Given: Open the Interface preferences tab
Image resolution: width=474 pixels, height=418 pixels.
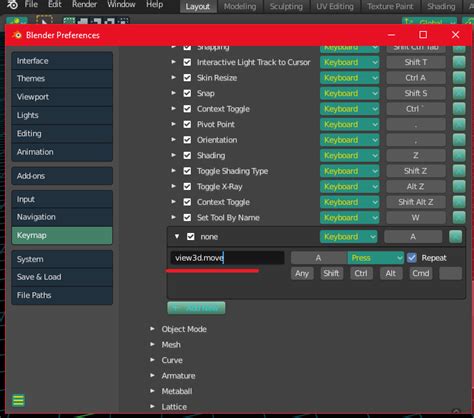Looking at the screenshot, I should point(62,61).
